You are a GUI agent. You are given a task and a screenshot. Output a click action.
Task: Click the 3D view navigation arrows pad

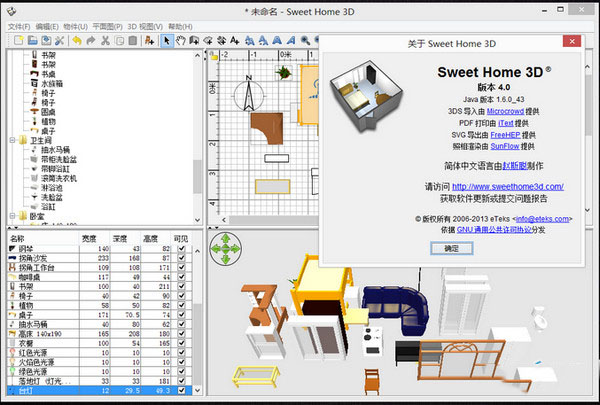pyautogui.click(x=225, y=249)
